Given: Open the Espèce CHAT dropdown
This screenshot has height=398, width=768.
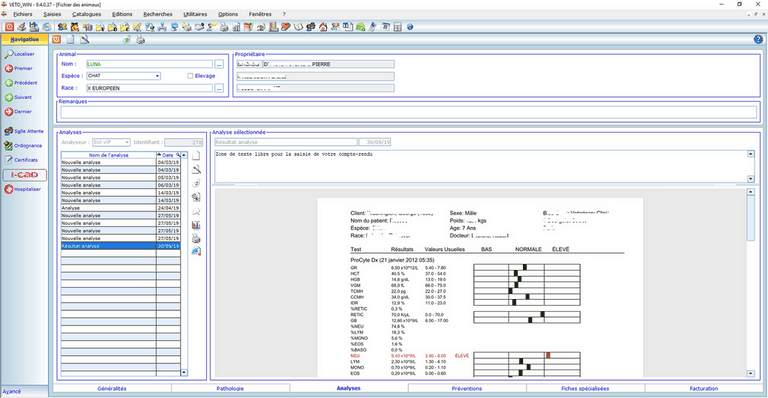Looking at the screenshot, I should click(x=157, y=76).
